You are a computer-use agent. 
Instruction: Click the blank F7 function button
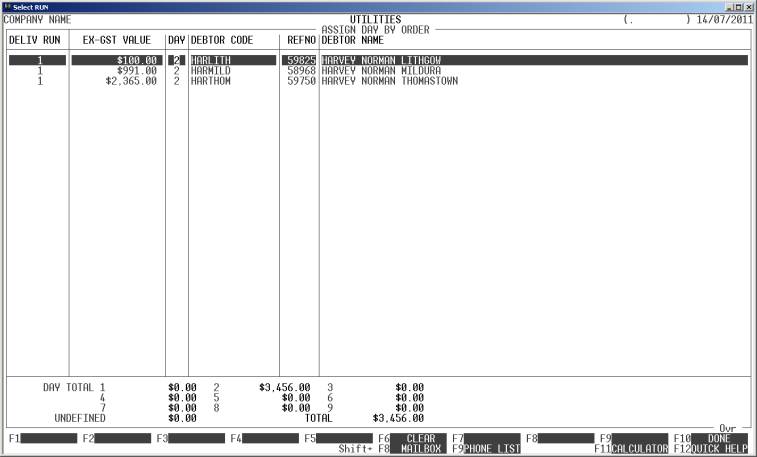pyautogui.click(x=492, y=438)
